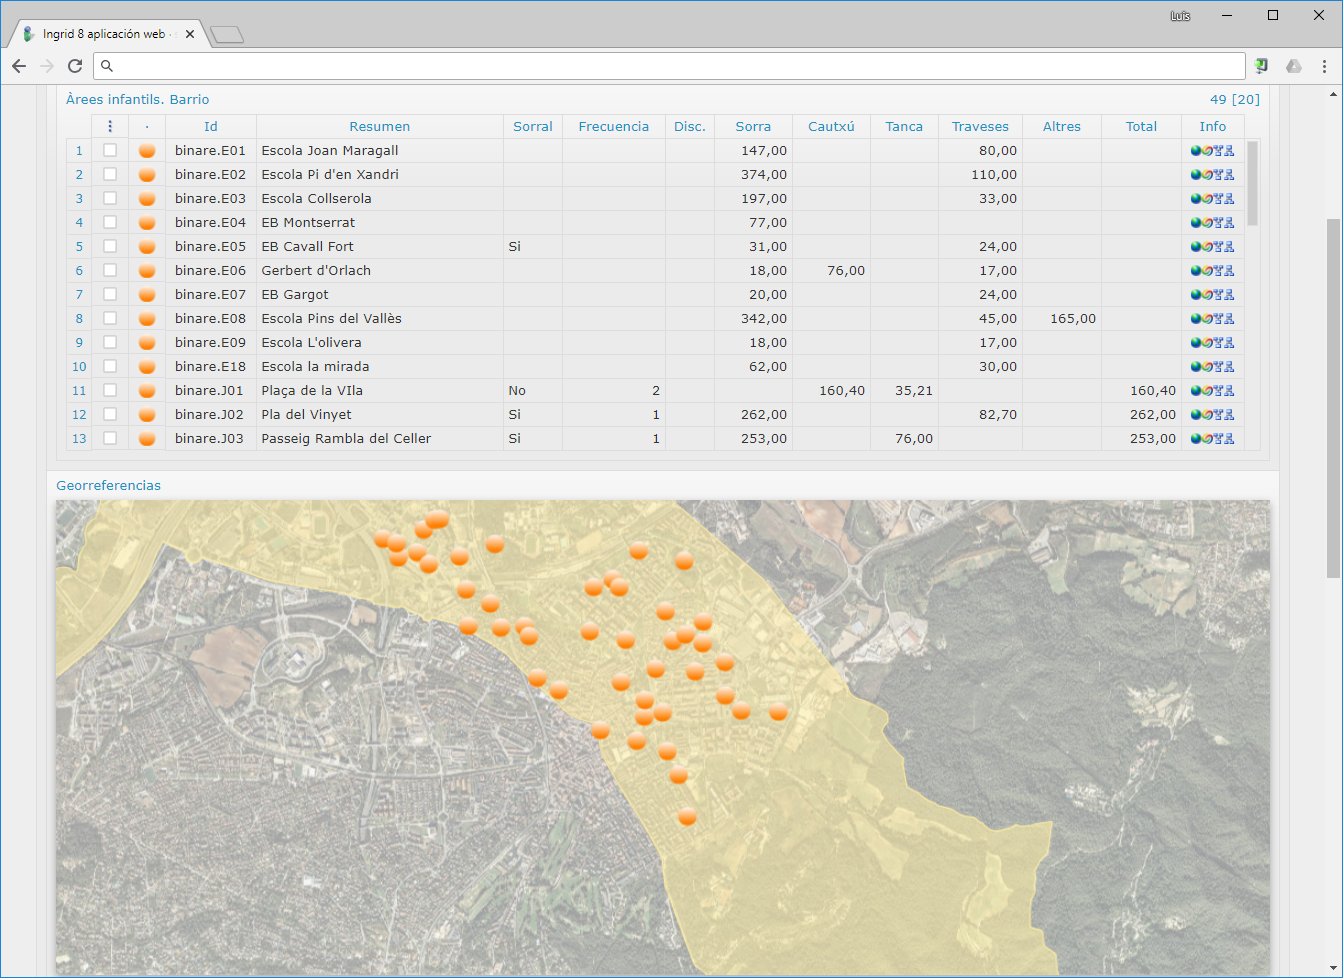Go back to the previous page
This screenshot has height=978, width=1343.
(x=19, y=66)
